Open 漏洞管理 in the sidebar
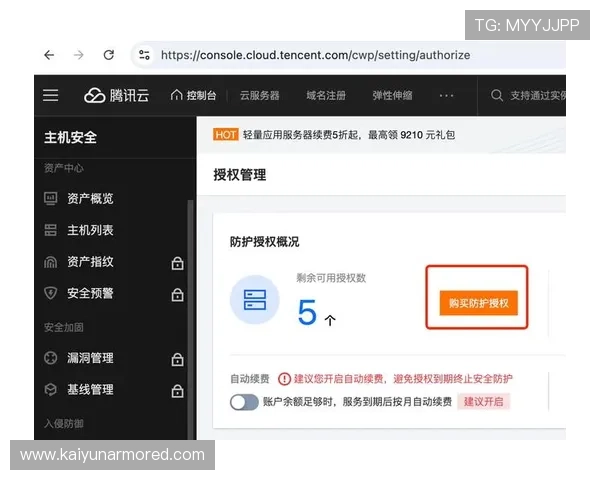 (90, 358)
